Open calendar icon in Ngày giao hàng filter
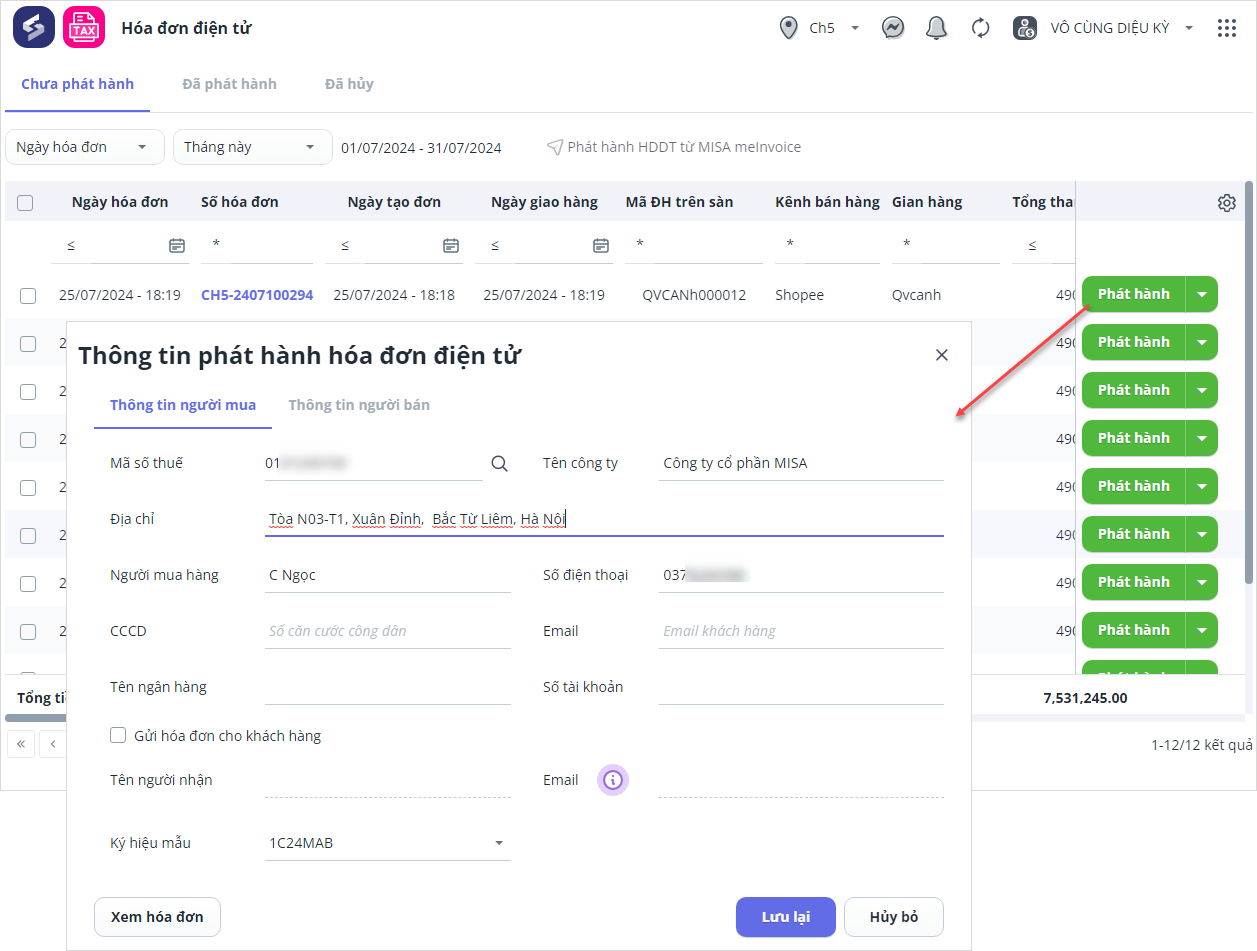 (601, 245)
